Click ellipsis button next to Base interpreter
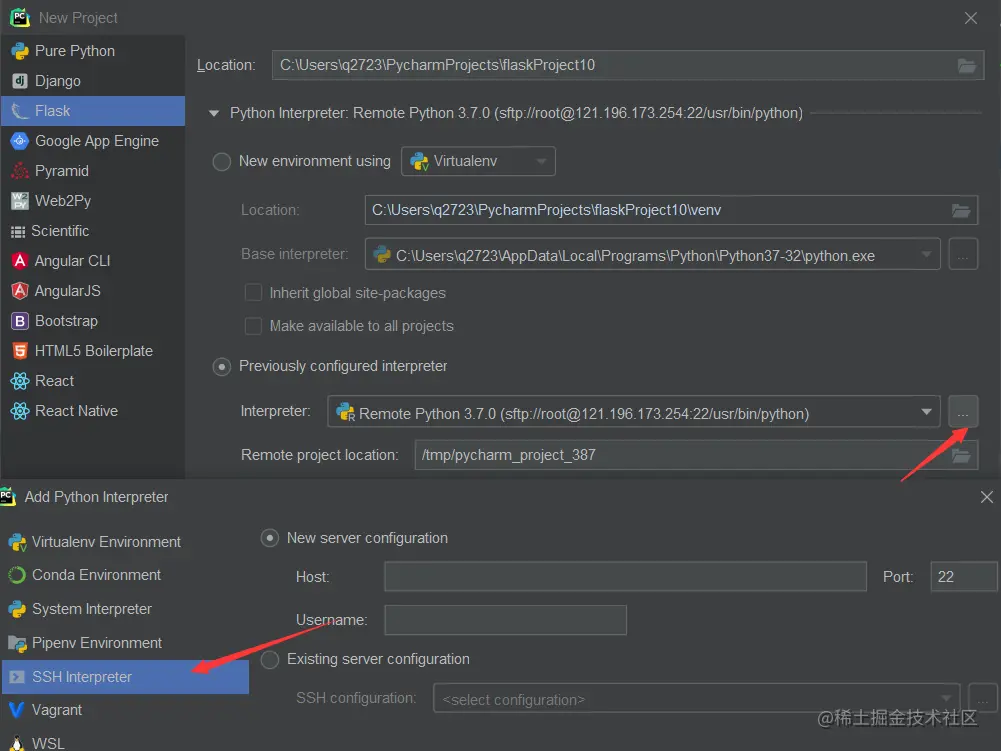1001x751 pixels. click(963, 254)
